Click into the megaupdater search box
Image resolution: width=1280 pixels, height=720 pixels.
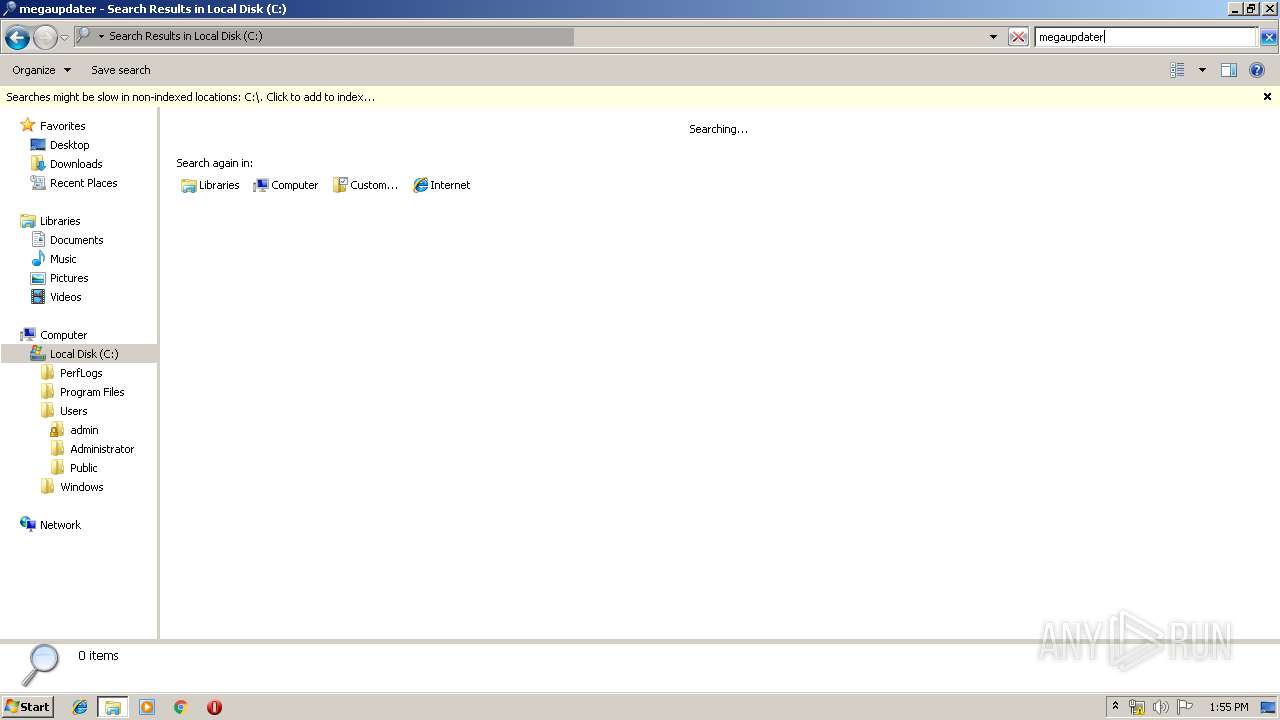(1145, 37)
